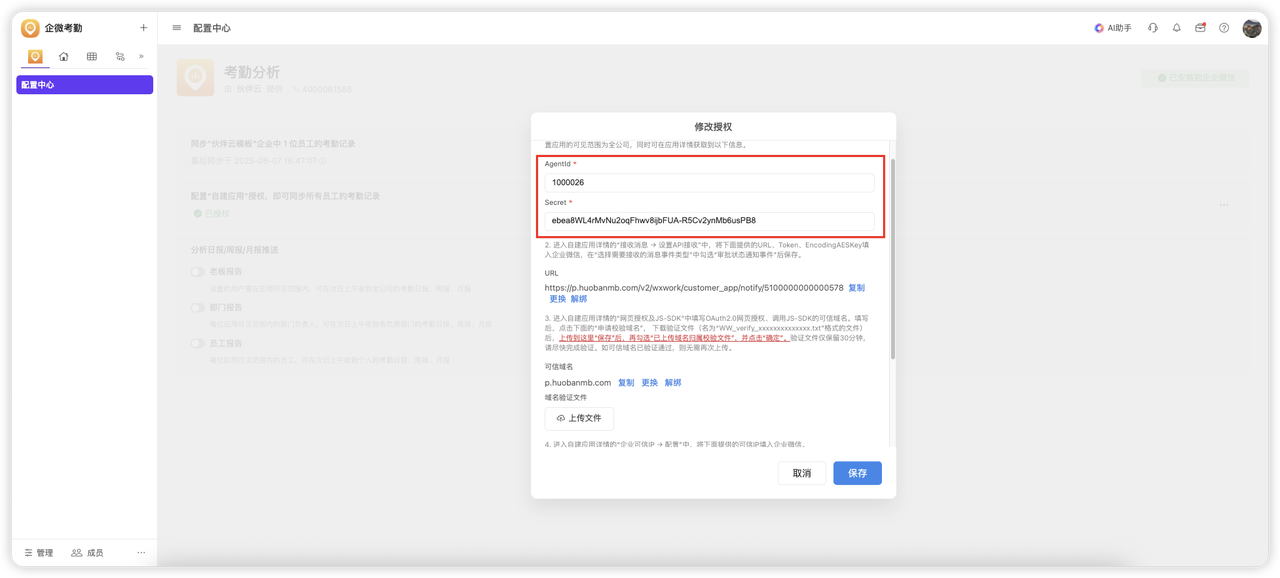Expand more sidebar tabs with double chevron

pyautogui.click(x=141, y=57)
